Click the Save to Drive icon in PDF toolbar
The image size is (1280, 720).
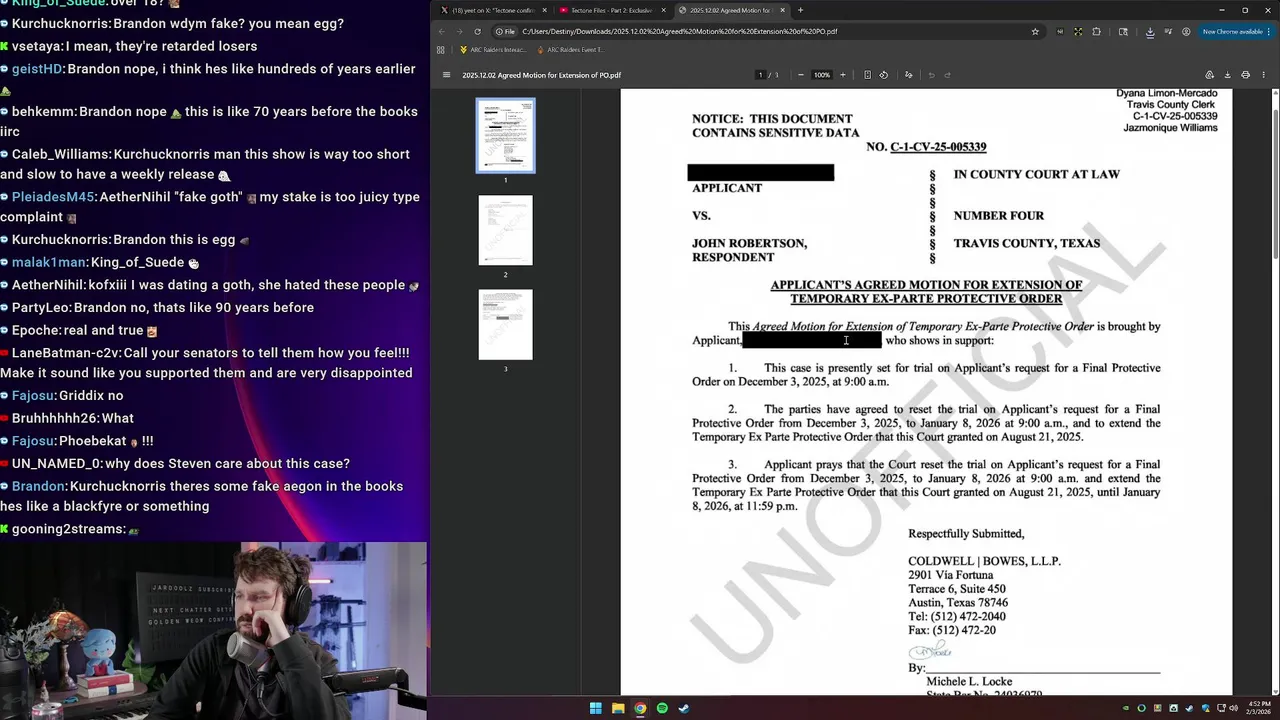(1209, 75)
